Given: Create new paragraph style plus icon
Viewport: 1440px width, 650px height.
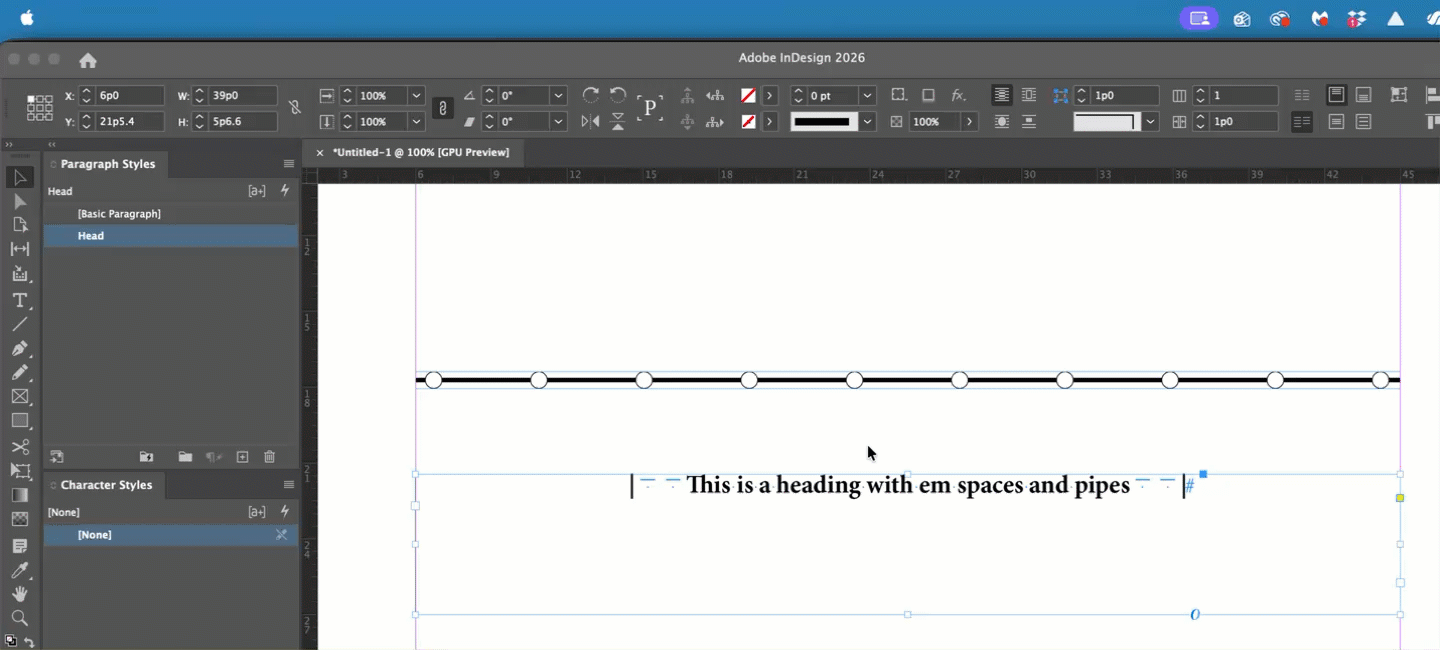Looking at the screenshot, I should [242, 457].
